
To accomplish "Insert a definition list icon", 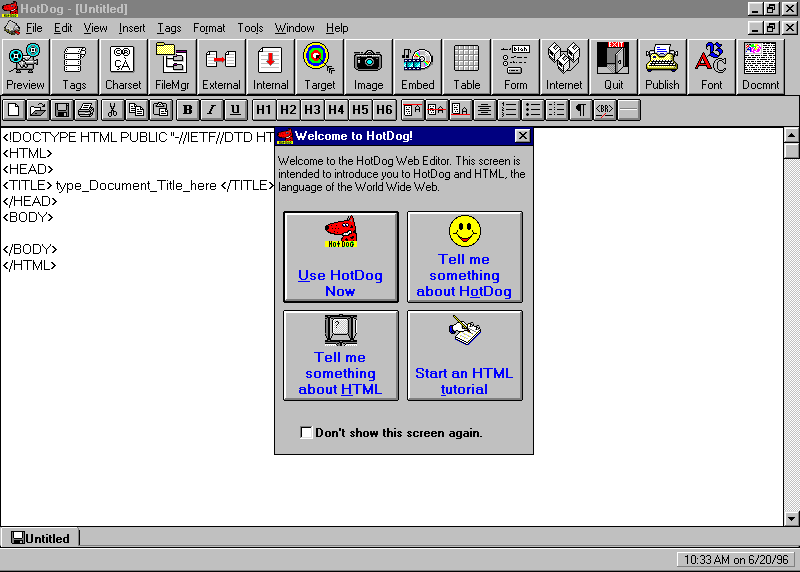I will click(x=557, y=110).
